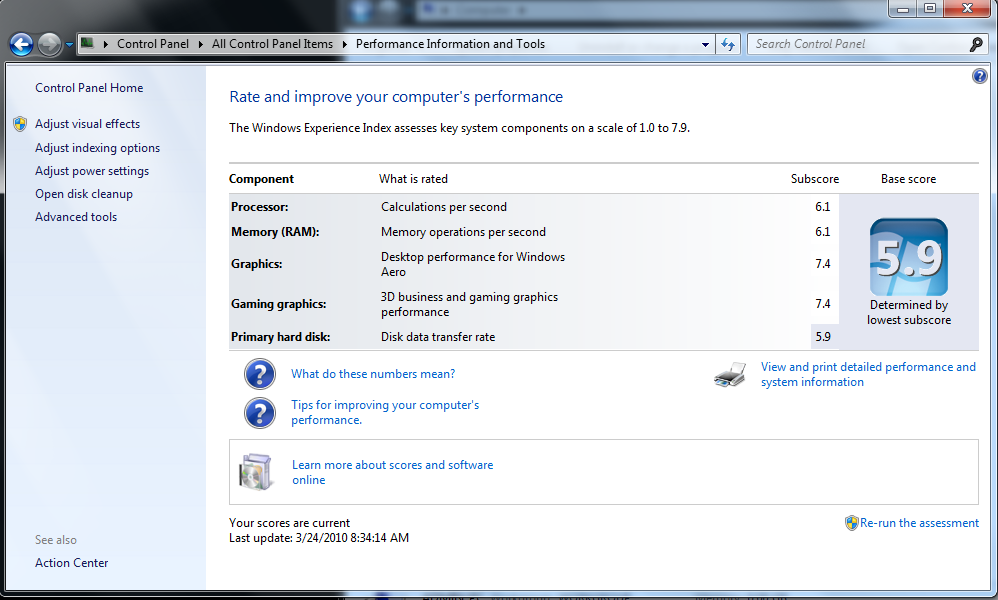Click the Memory (RAM): row label

tap(275, 232)
